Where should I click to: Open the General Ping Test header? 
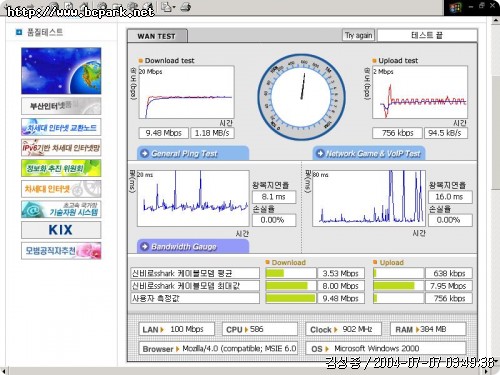[193, 153]
